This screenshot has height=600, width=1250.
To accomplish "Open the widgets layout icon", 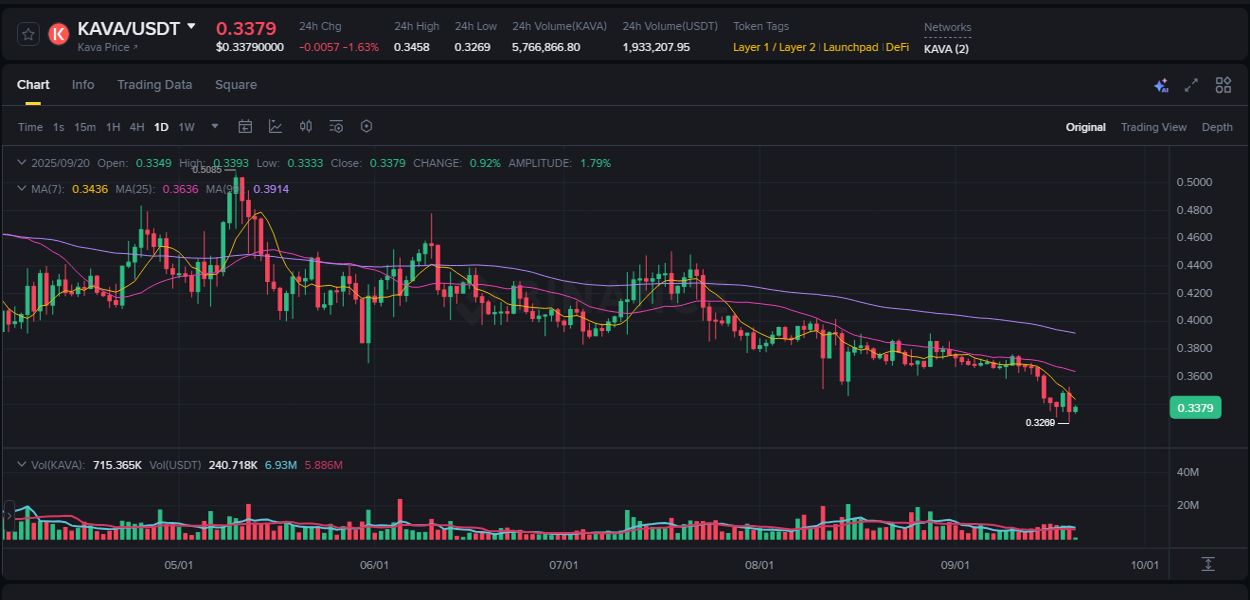I will [x=1222, y=86].
